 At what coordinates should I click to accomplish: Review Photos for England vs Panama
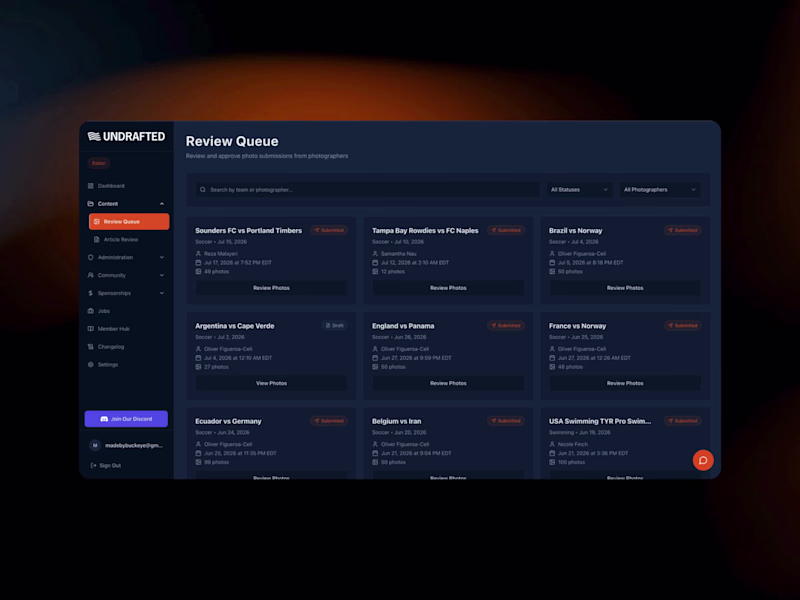pyautogui.click(x=448, y=383)
